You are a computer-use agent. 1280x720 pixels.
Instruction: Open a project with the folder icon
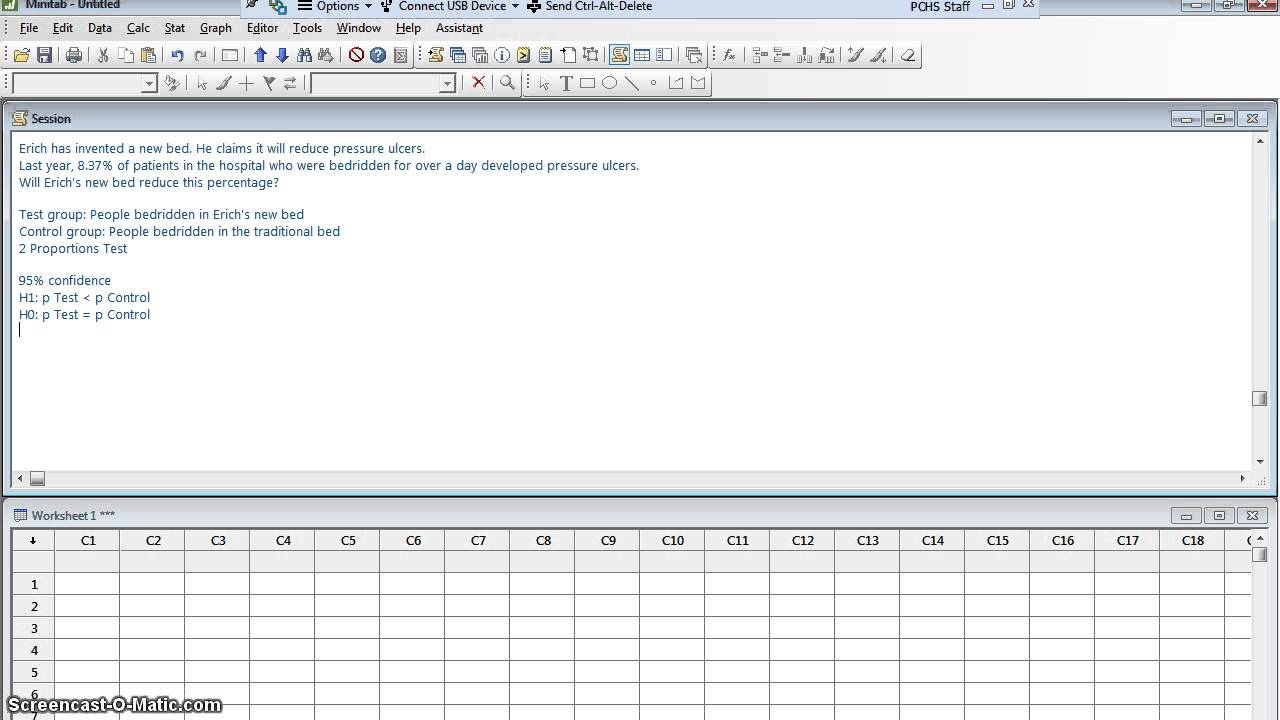coord(21,56)
